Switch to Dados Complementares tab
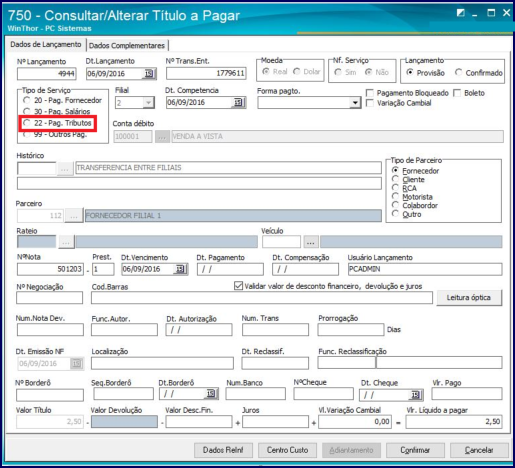 click(127, 46)
